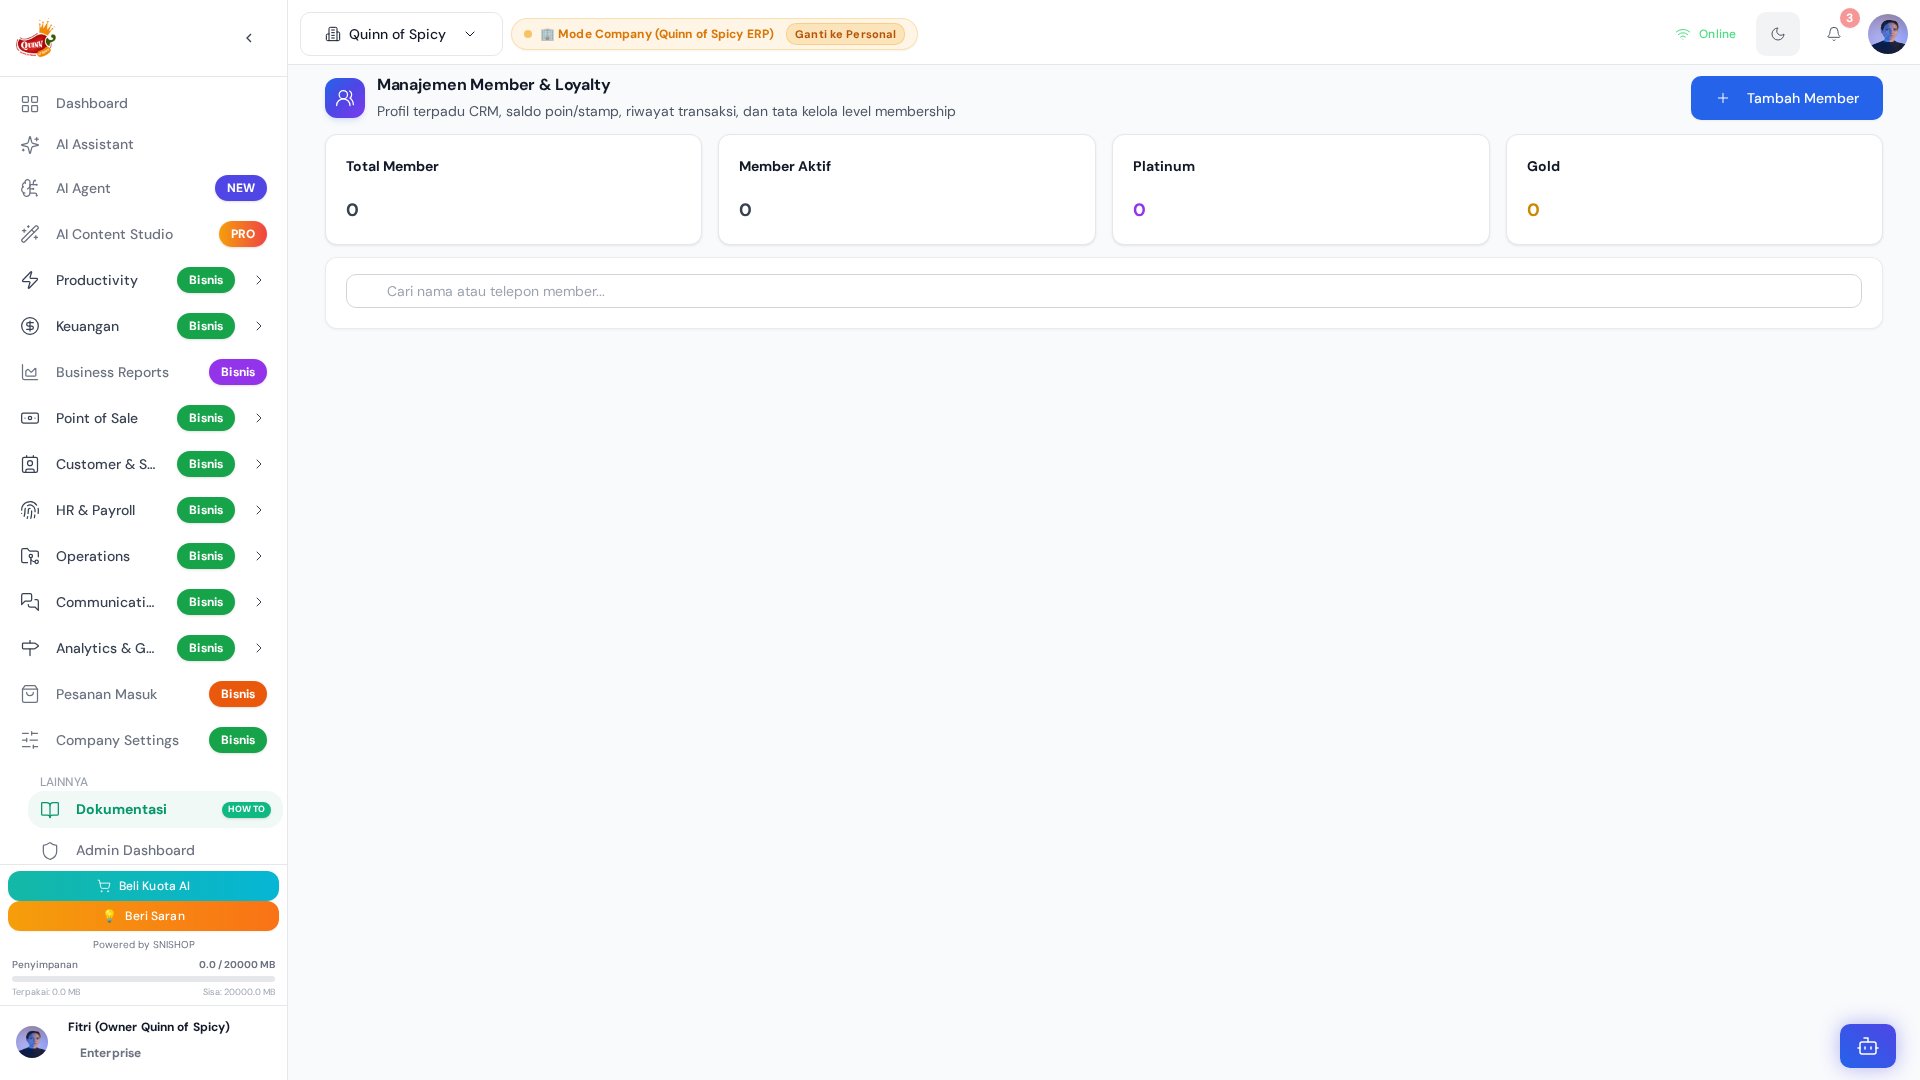Click the Member Aktif stat card
The width and height of the screenshot is (1920, 1080).
pos(907,190)
